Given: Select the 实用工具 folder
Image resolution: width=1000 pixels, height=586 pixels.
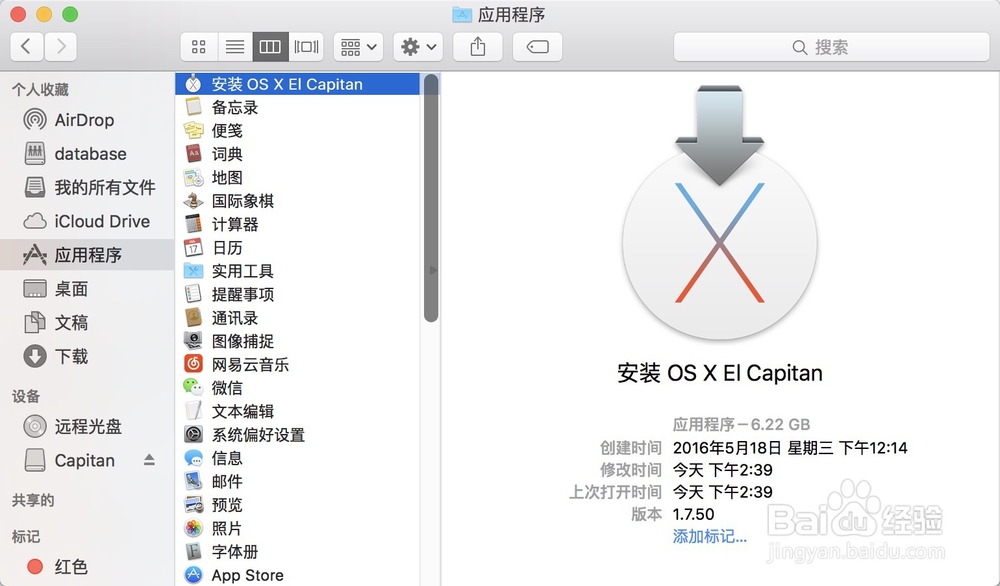Looking at the screenshot, I should pos(297,271).
